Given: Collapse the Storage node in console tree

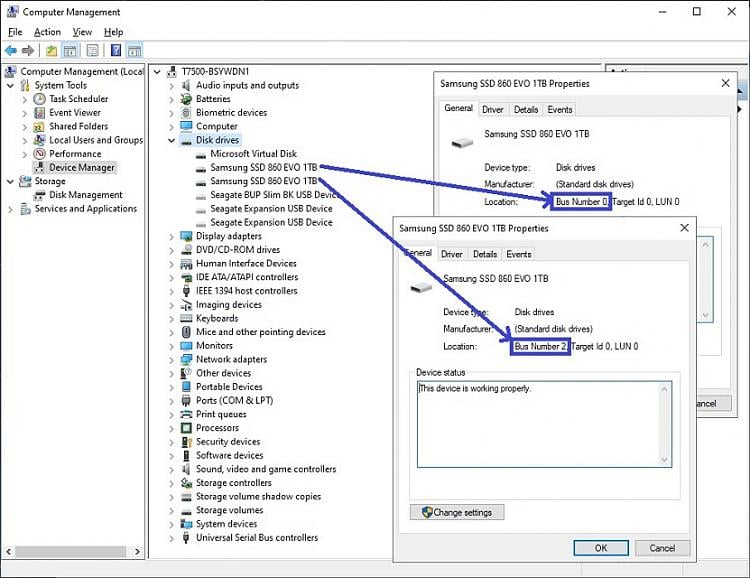Looking at the screenshot, I should [x=11, y=181].
